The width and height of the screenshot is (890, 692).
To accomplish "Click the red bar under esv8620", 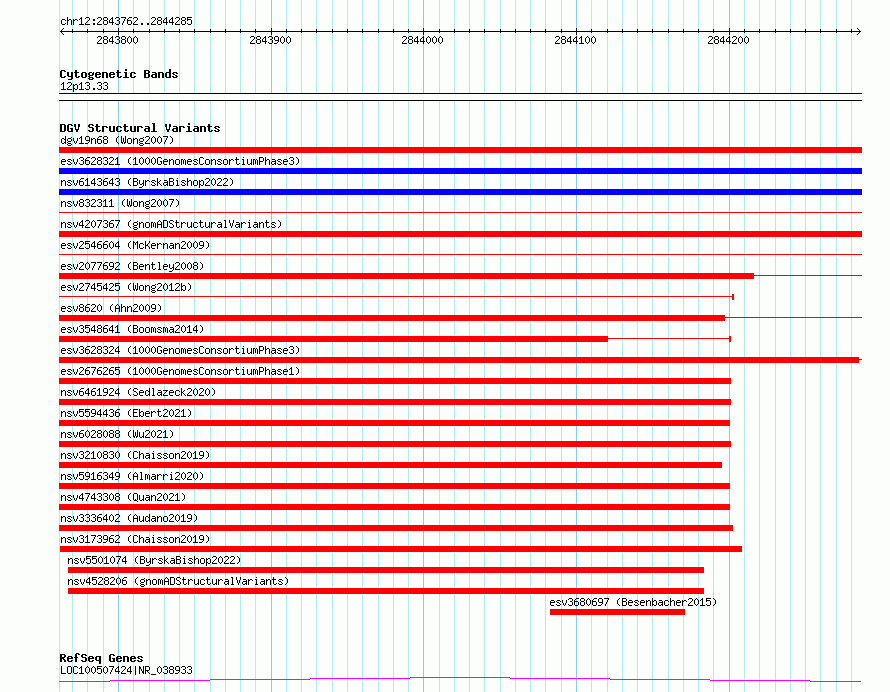I will (x=392, y=318).
